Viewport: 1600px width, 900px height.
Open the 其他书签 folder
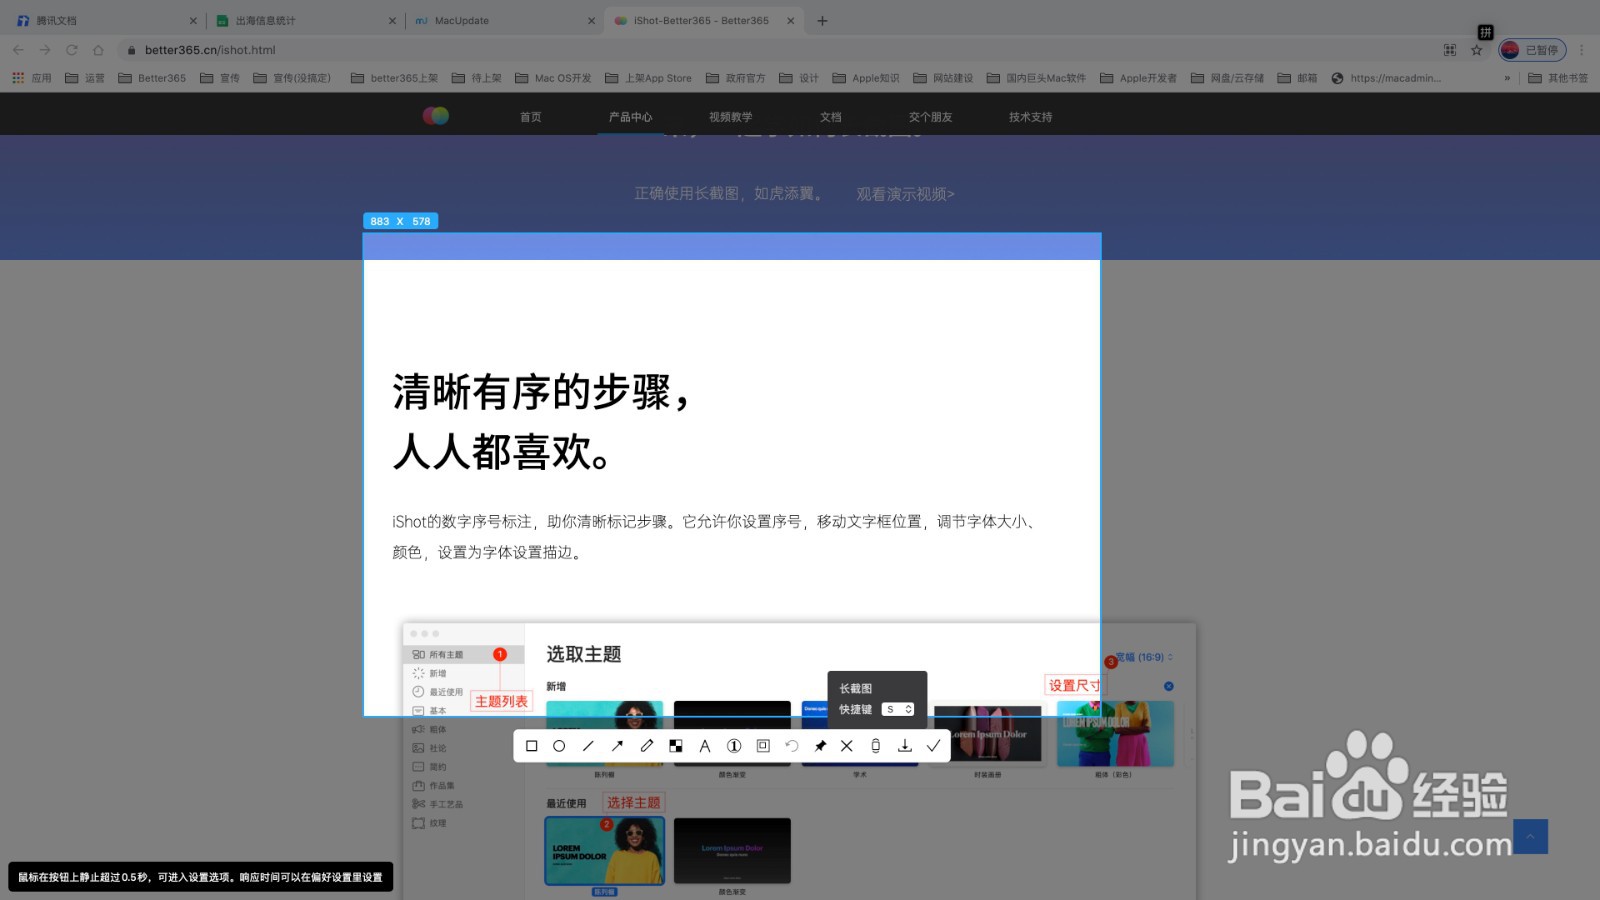pyautogui.click(x=1558, y=78)
